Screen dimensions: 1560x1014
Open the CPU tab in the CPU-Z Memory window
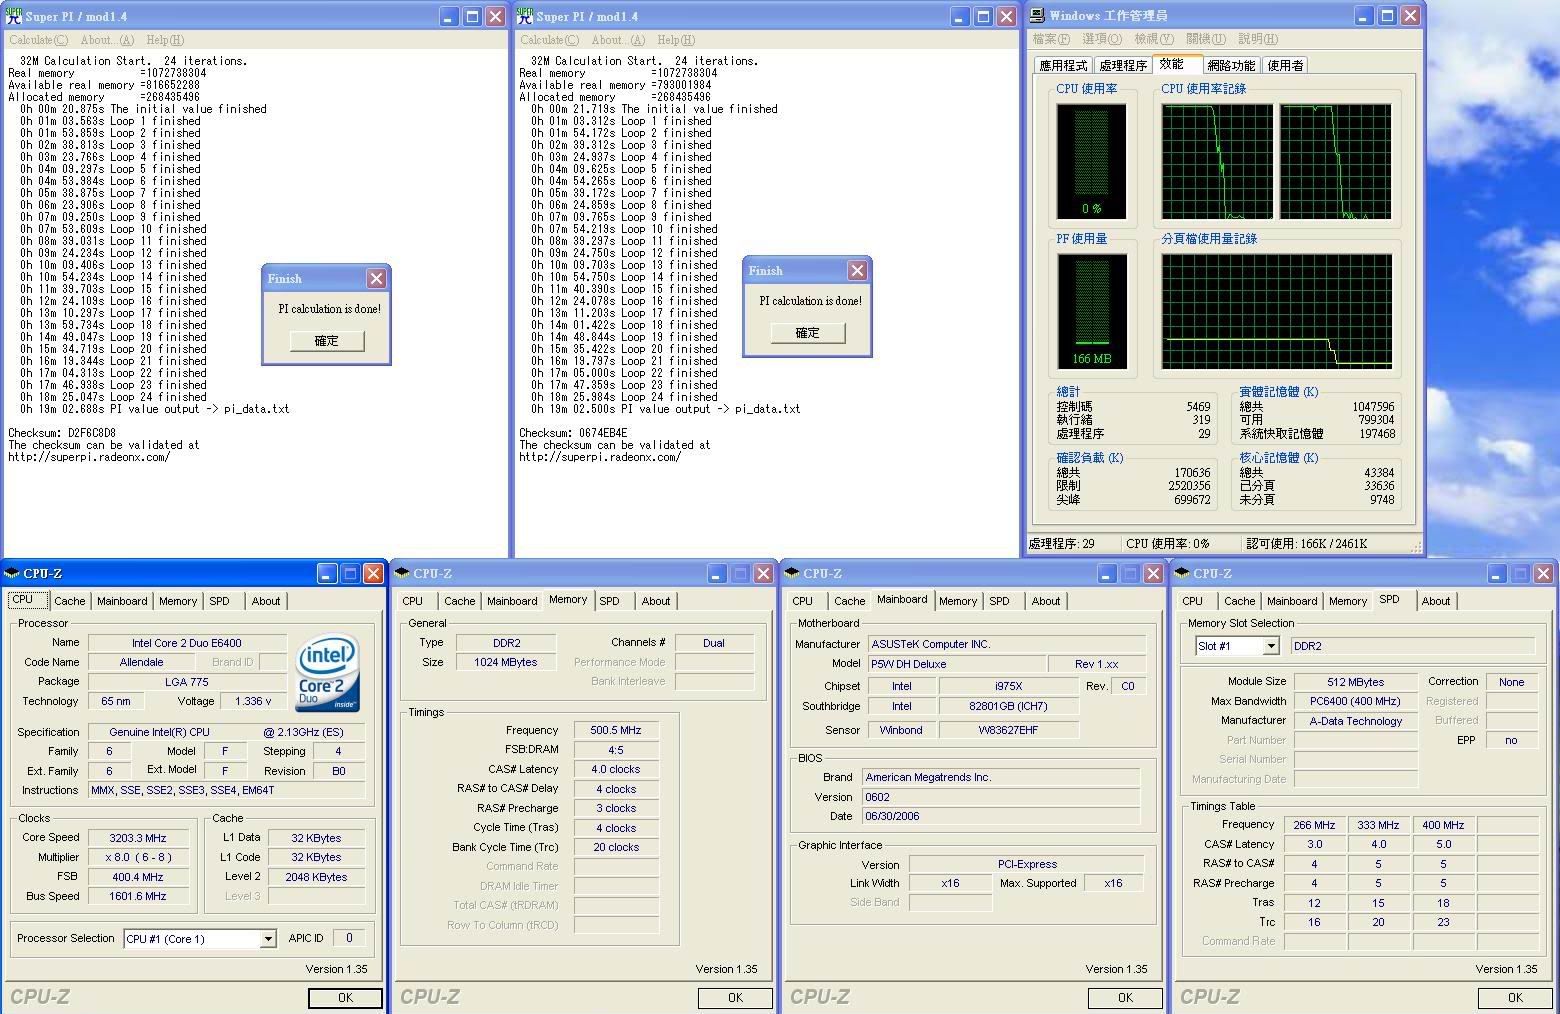[x=412, y=601]
